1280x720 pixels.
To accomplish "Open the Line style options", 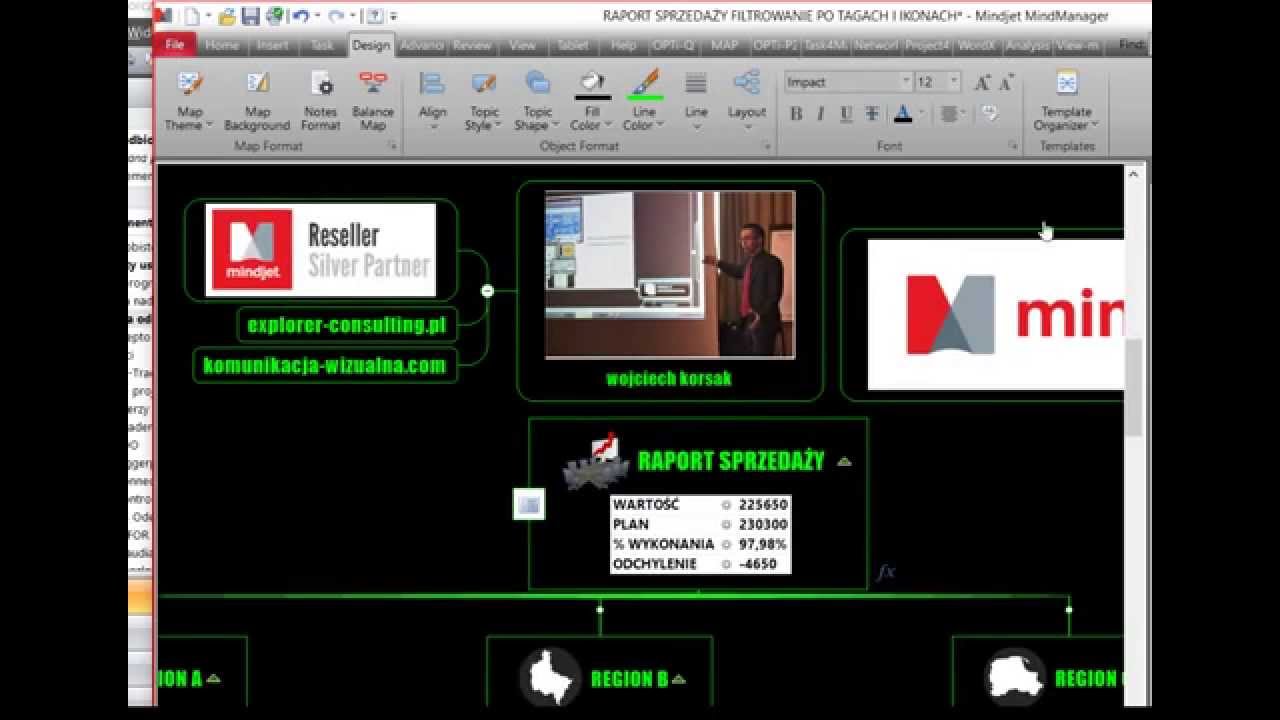I will tap(696, 101).
